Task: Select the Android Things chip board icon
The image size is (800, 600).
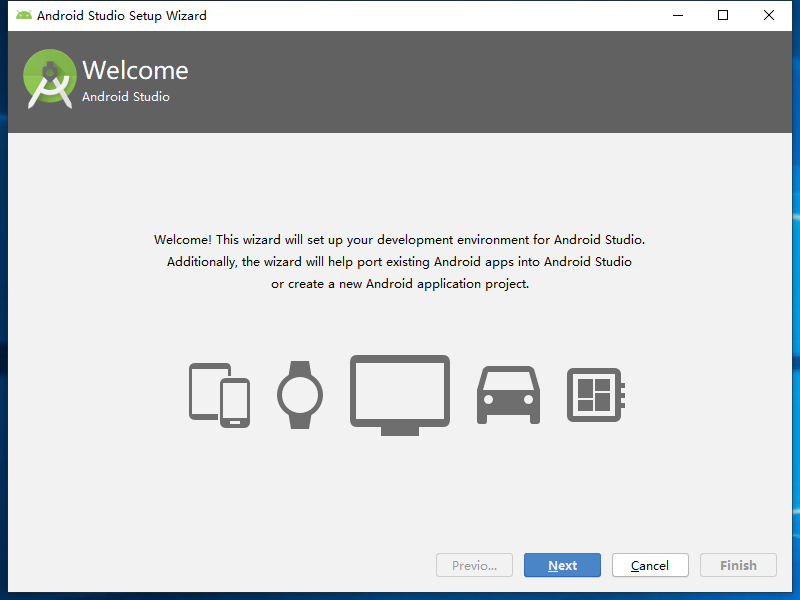Action: [x=596, y=395]
